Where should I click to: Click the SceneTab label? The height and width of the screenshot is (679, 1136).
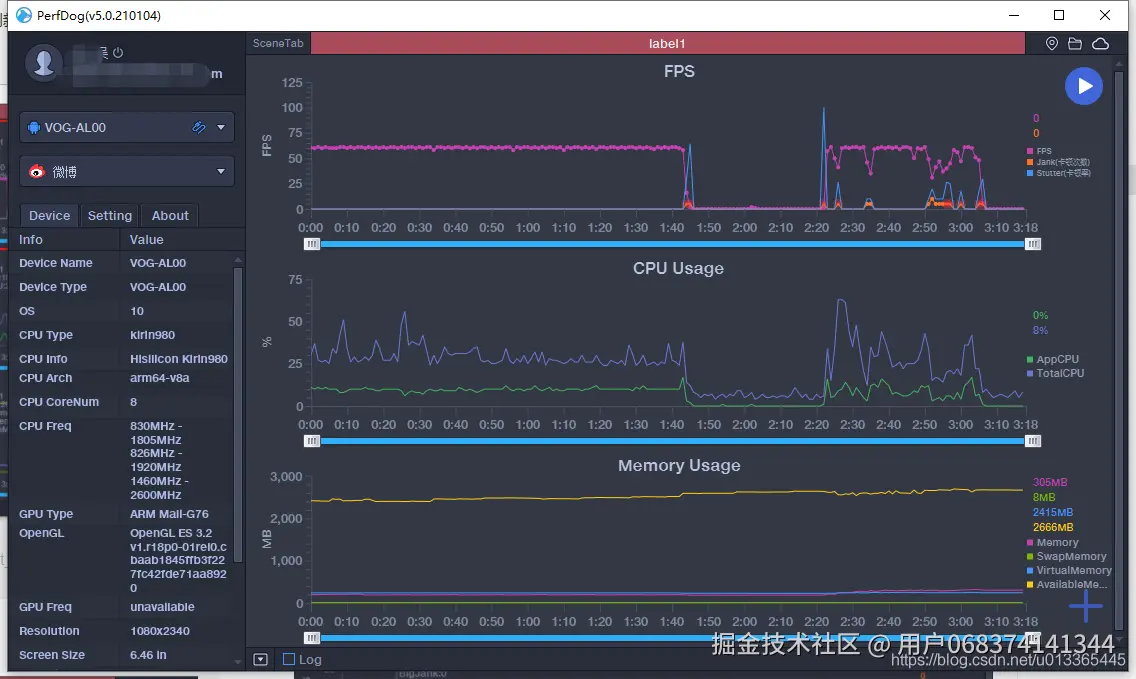278,43
